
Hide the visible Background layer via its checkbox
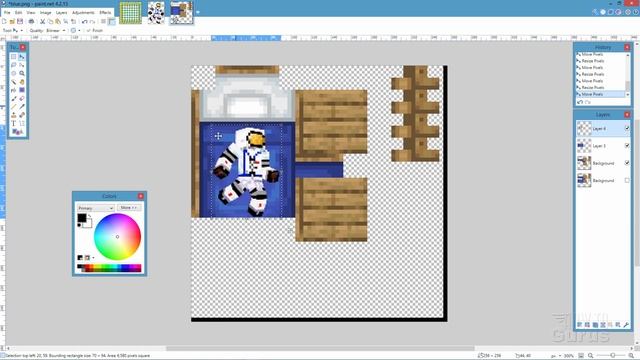627,163
